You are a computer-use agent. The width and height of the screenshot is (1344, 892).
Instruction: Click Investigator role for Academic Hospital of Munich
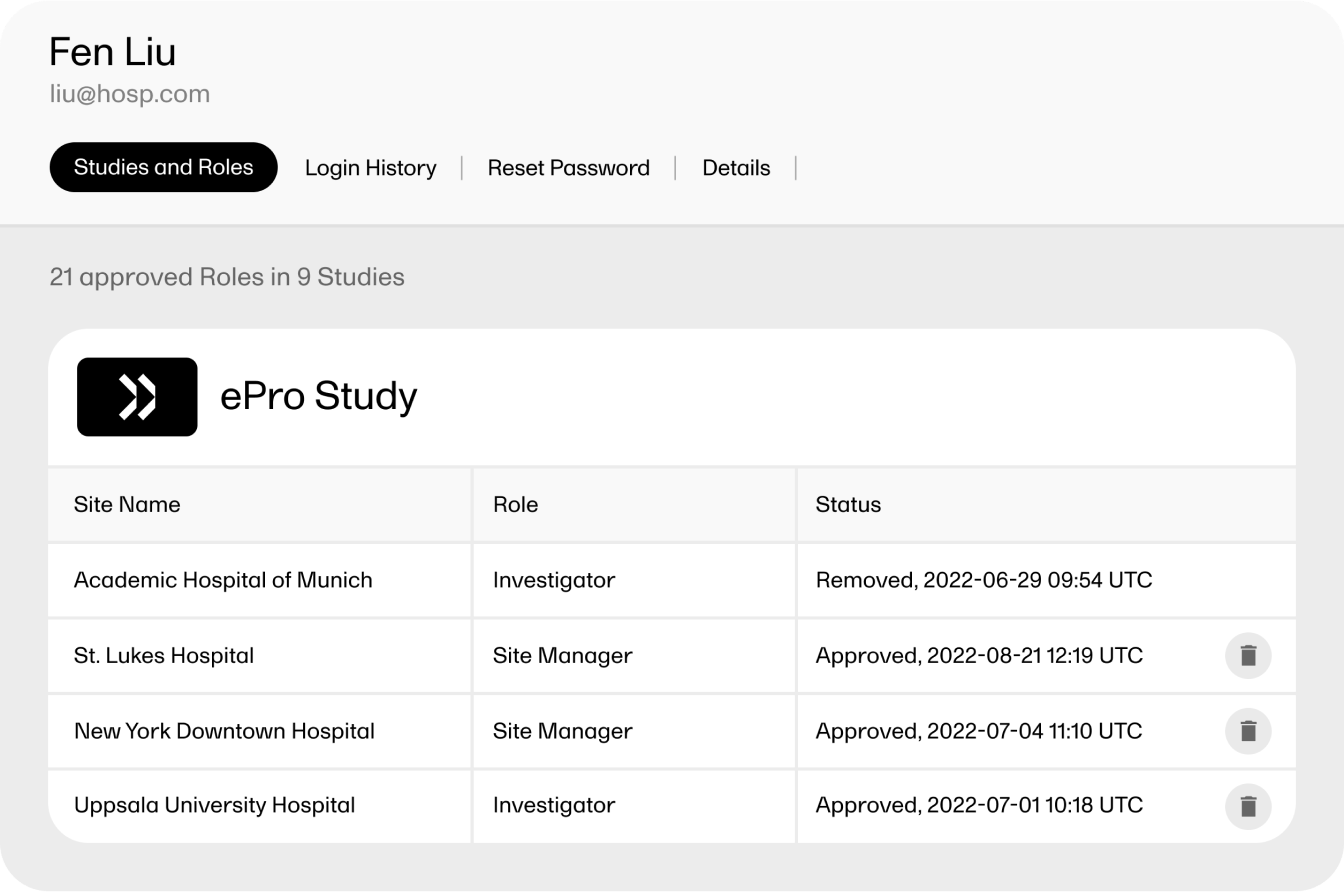pyautogui.click(x=554, y=580)
